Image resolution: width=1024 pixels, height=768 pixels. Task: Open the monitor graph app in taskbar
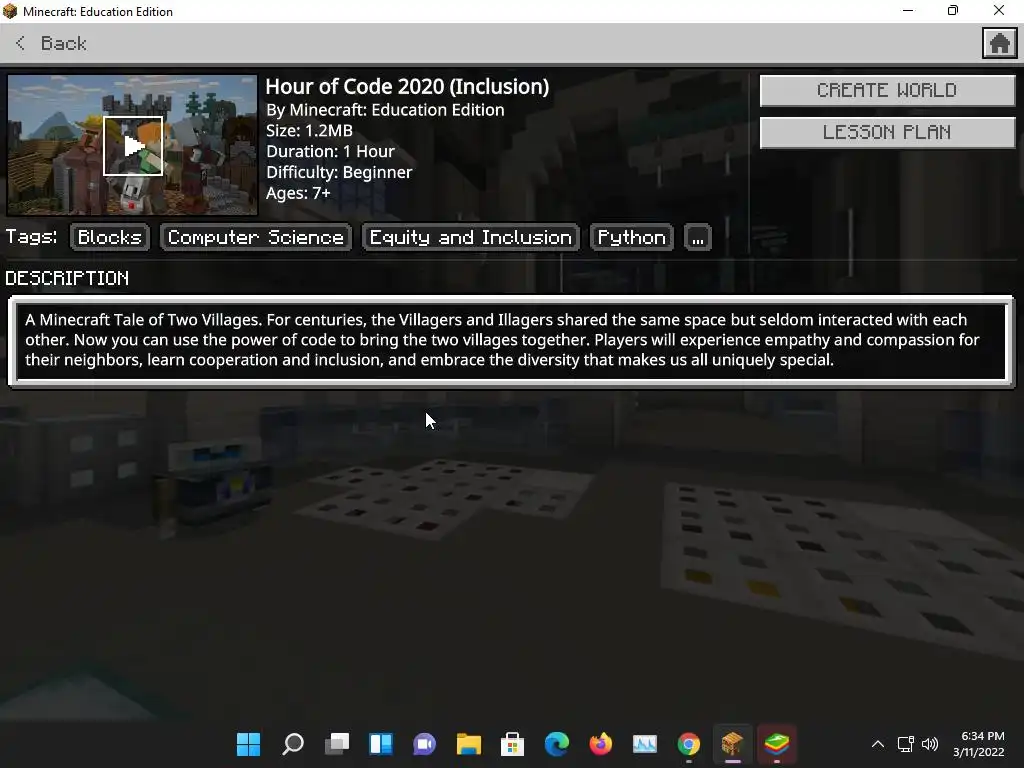(x=645, y=744)
